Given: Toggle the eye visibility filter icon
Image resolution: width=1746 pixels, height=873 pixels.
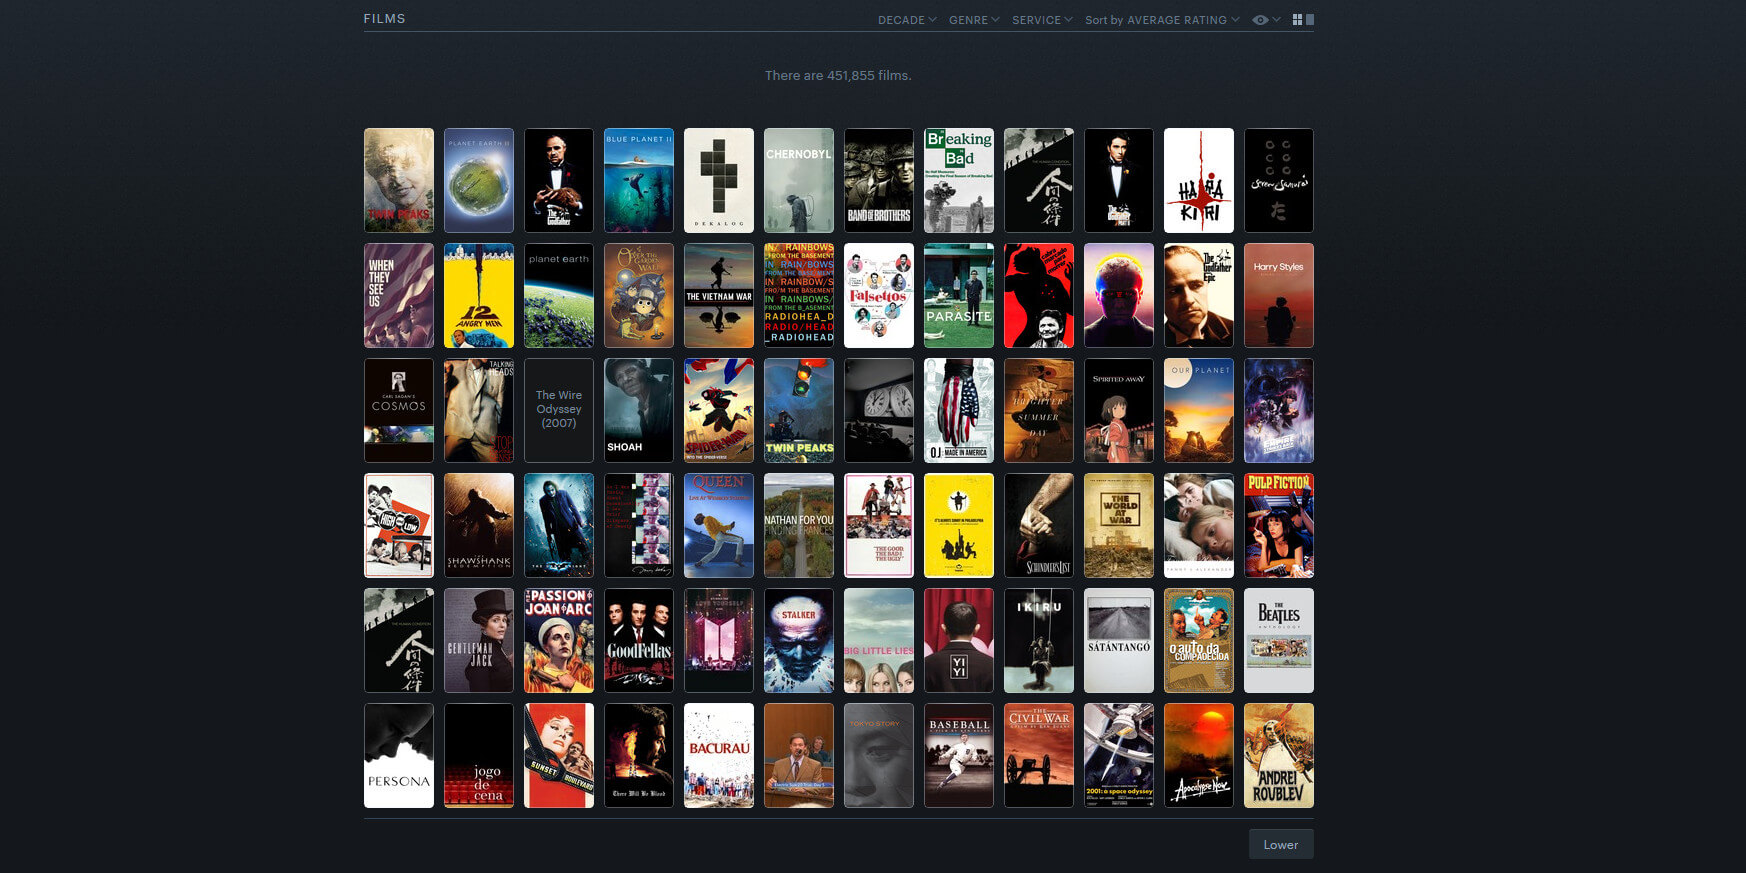Looking at the screenshot, I should (1261, 20).
